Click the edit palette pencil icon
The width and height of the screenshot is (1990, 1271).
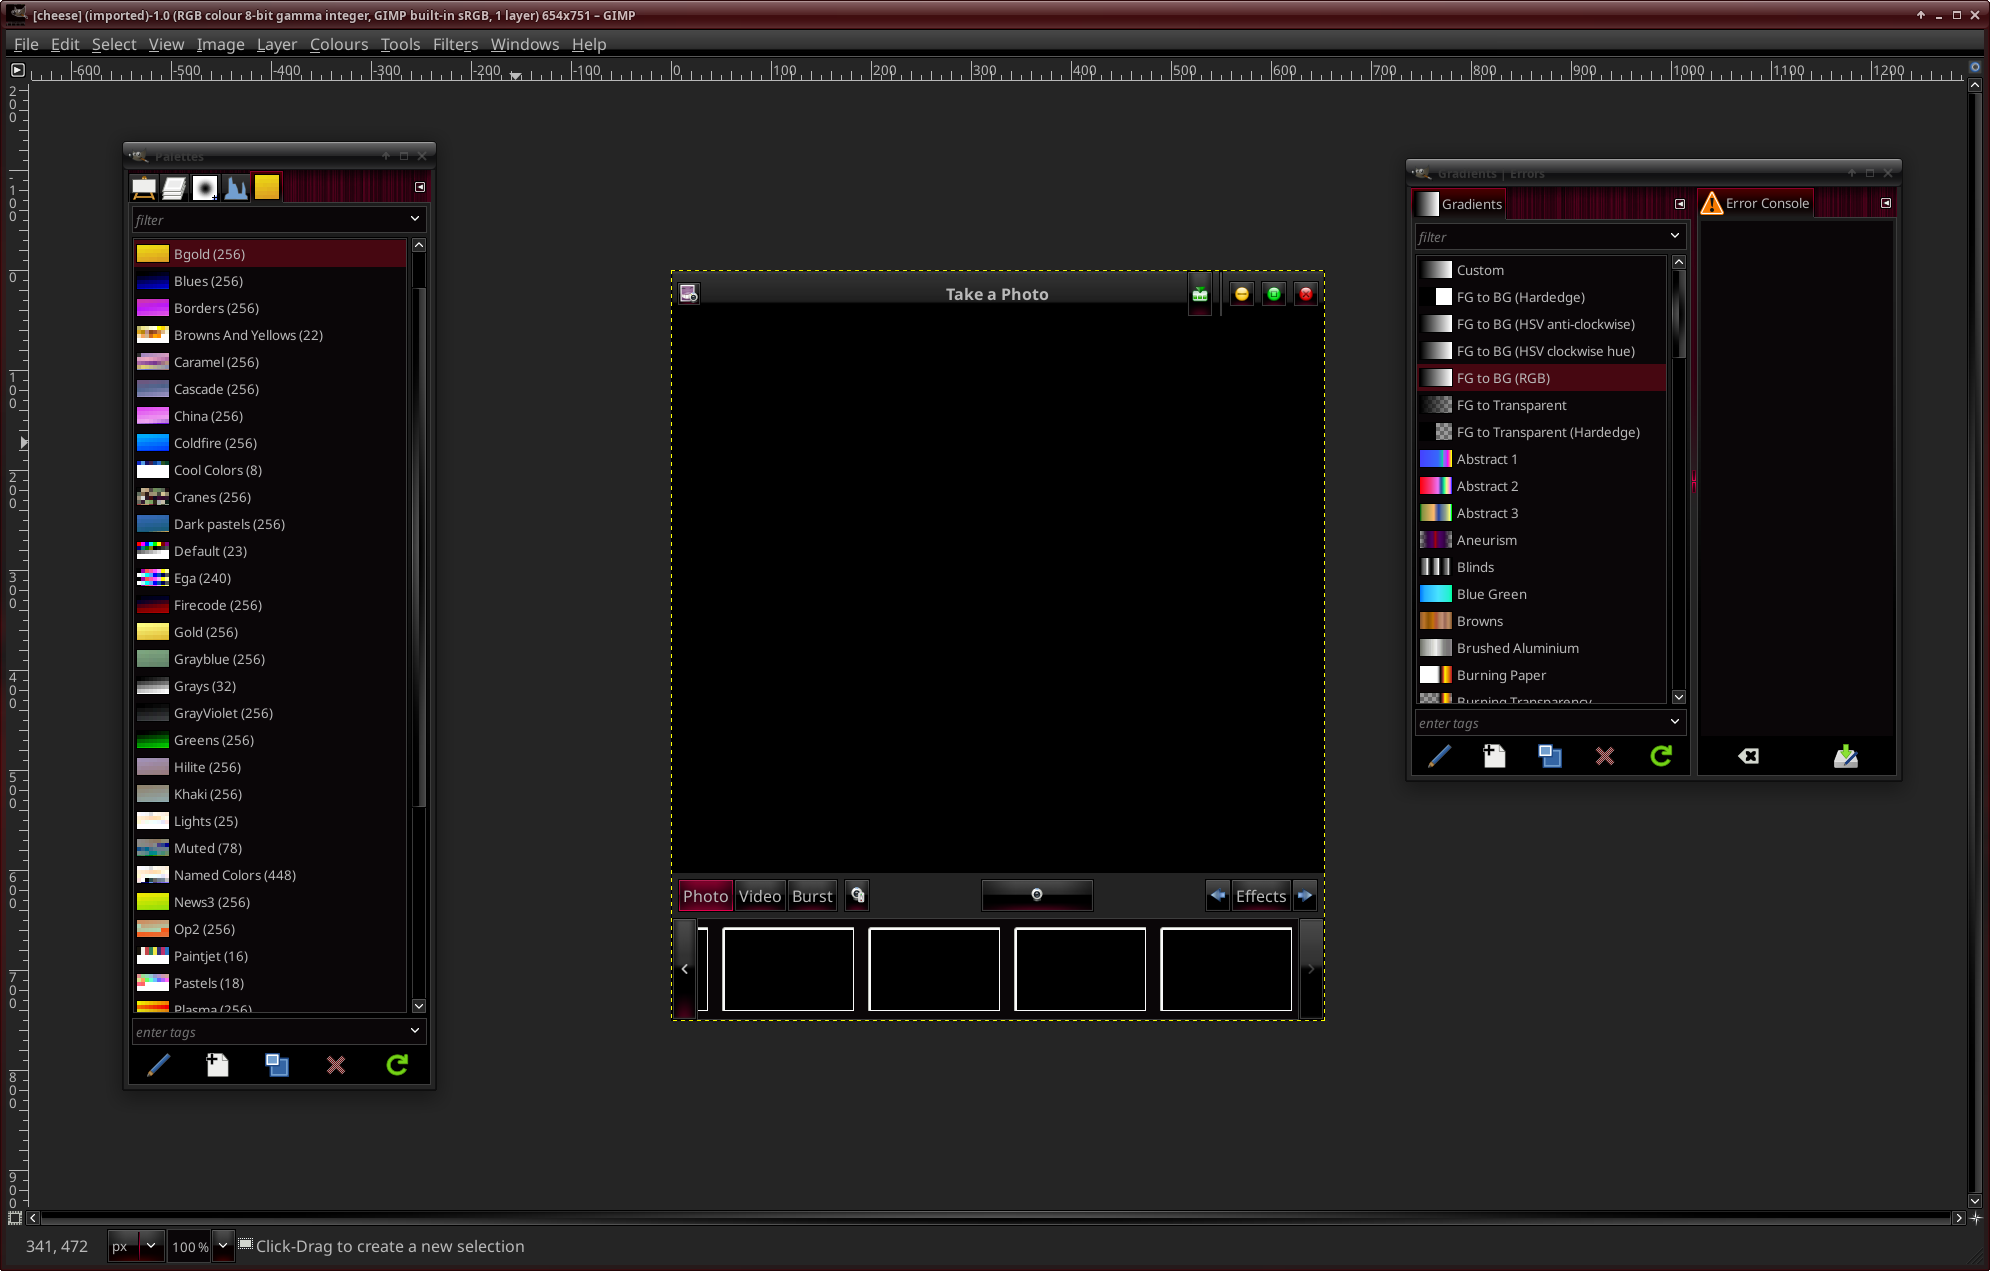[x=158, y=1065]
